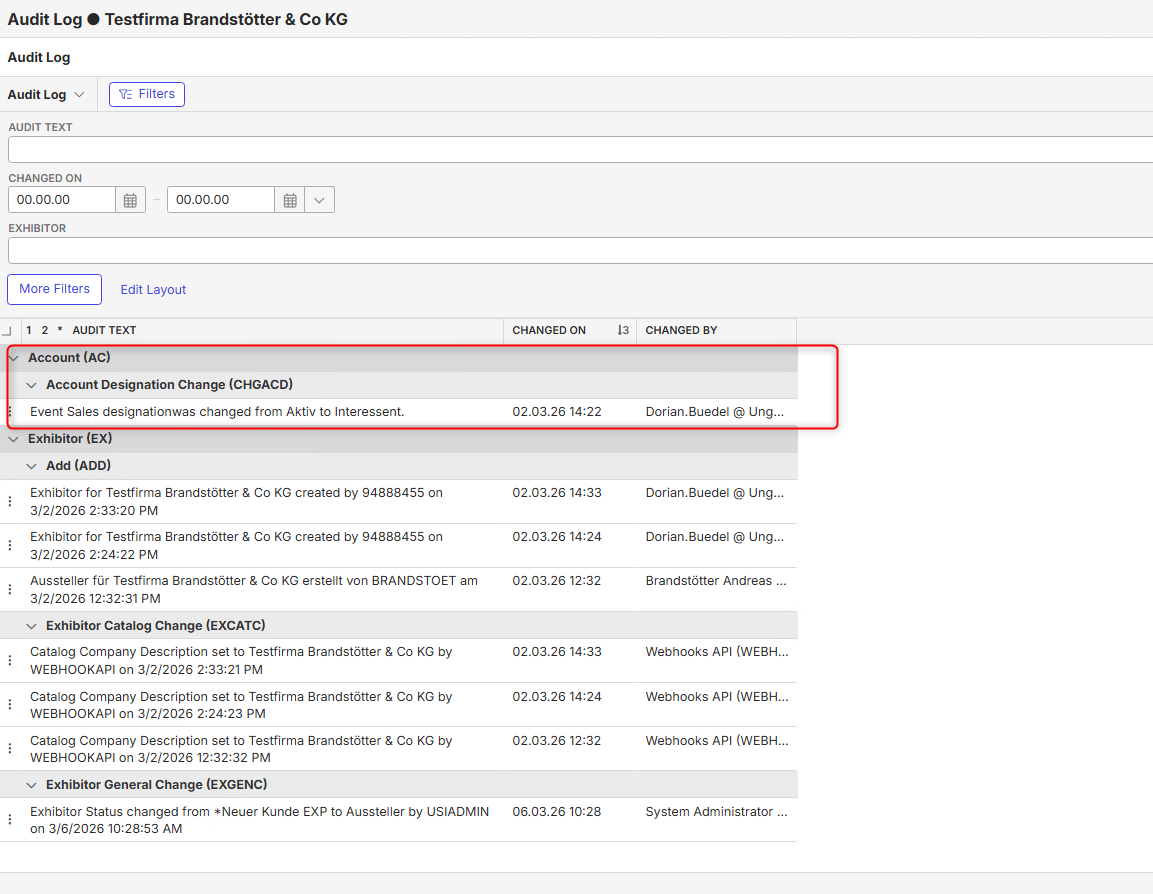Open Audit Log view dropdown
This screenshot has width=1153, height=894.
pyautogui.click(x=46, y=95)
